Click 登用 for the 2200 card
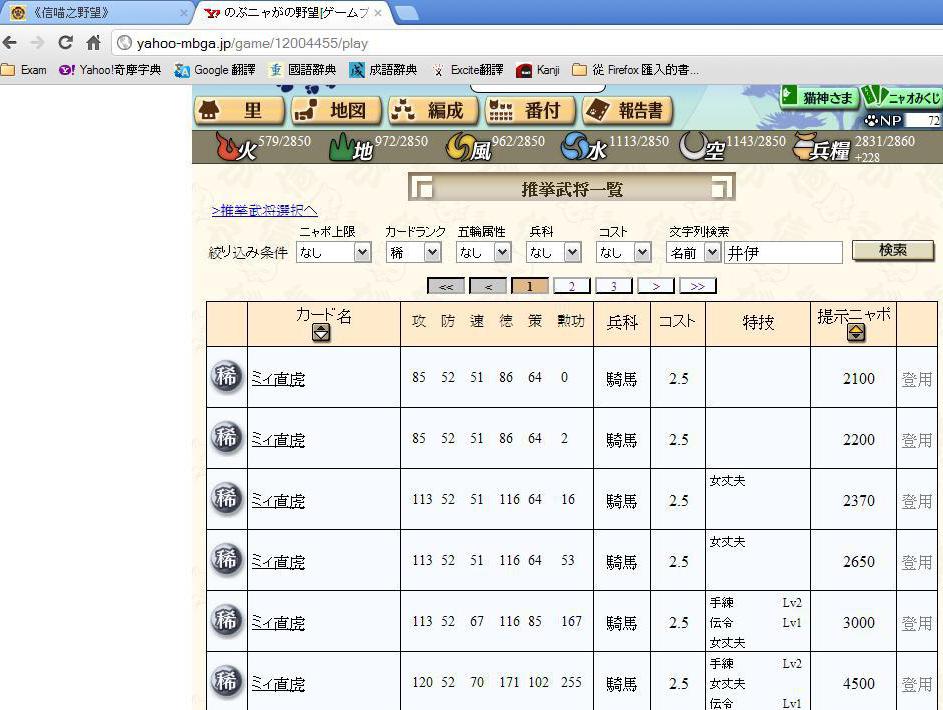The height and width of the screenshot is (710, 943). pos(917,441)
